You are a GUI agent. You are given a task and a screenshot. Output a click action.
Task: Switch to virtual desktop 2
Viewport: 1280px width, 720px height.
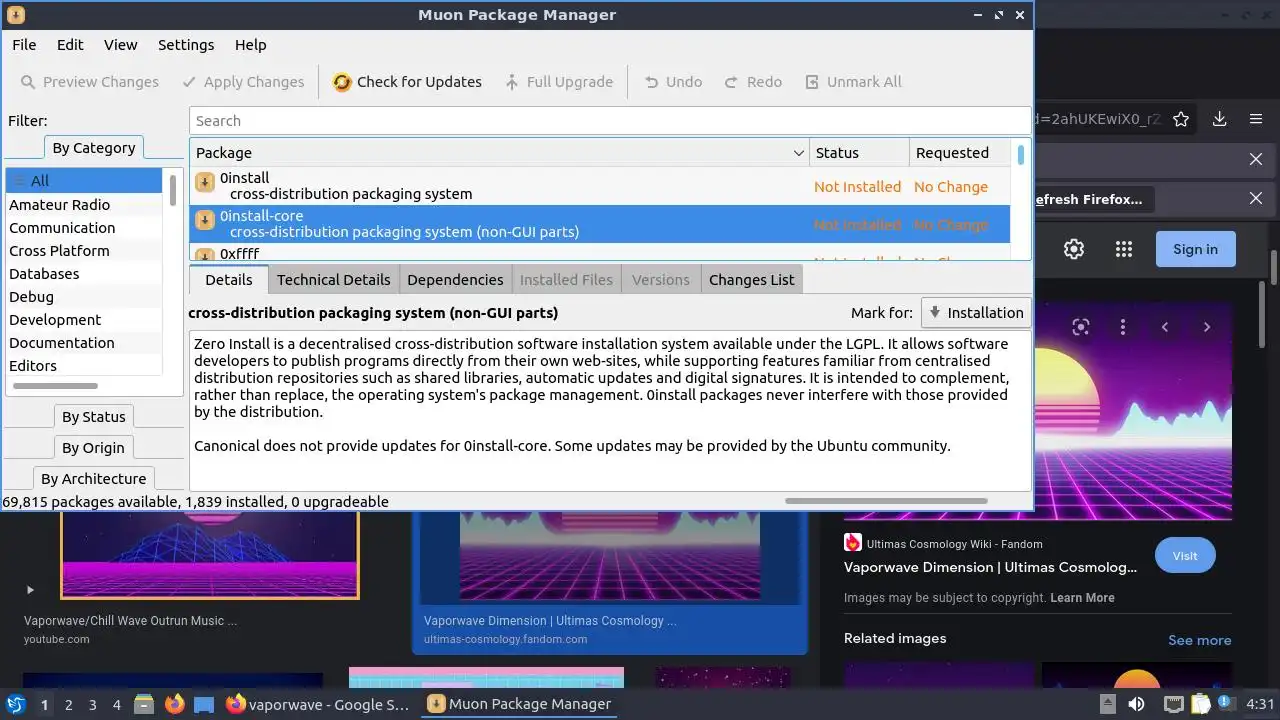click(x=68, y=704)
